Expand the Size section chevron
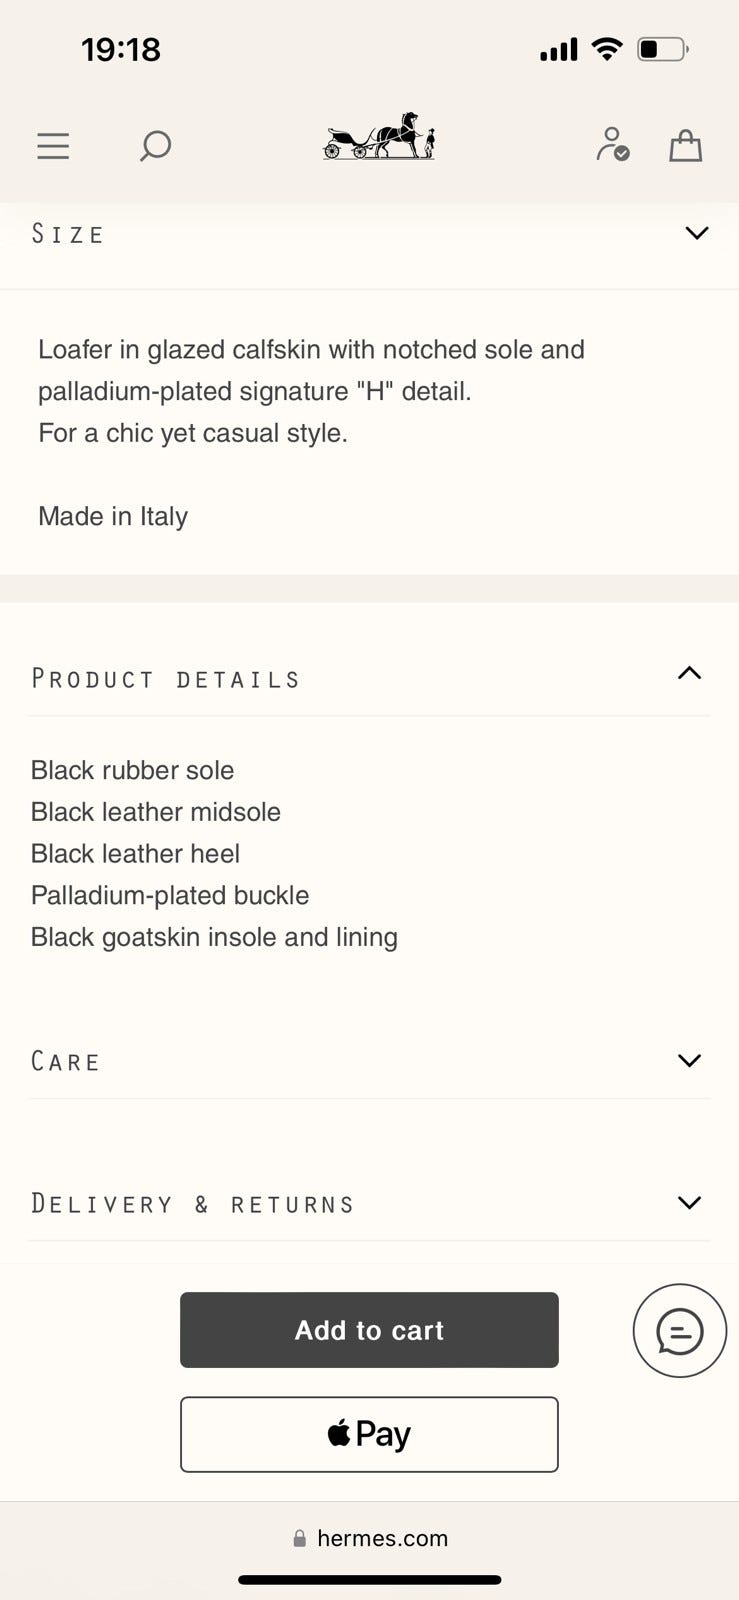This screenshot has width=739, height=1600. pyautogui.click(x=696, y=233)
